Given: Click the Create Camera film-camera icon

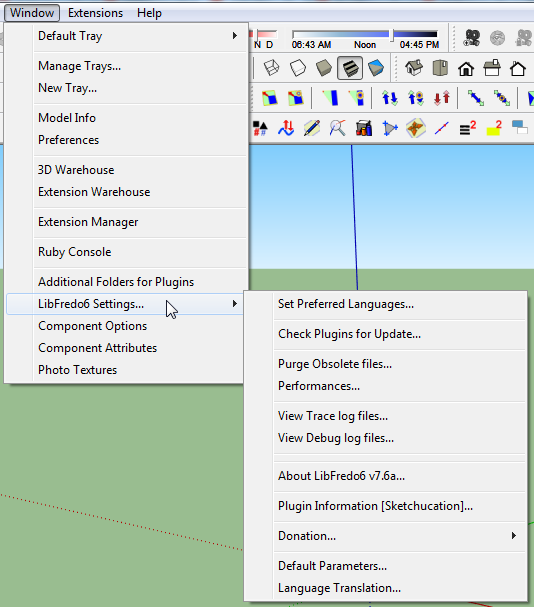Looking at the screenshot, I should [x=472, y=38].
